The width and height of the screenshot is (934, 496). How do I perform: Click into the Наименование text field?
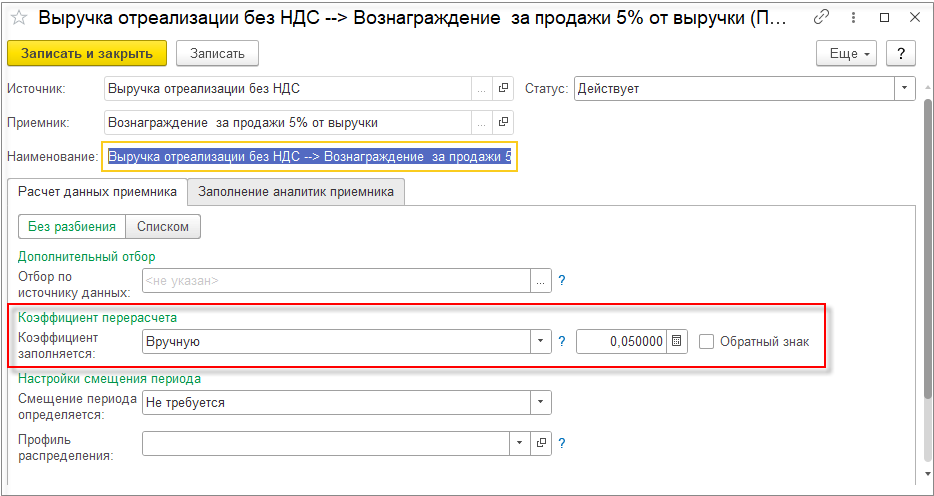[310, 157]
